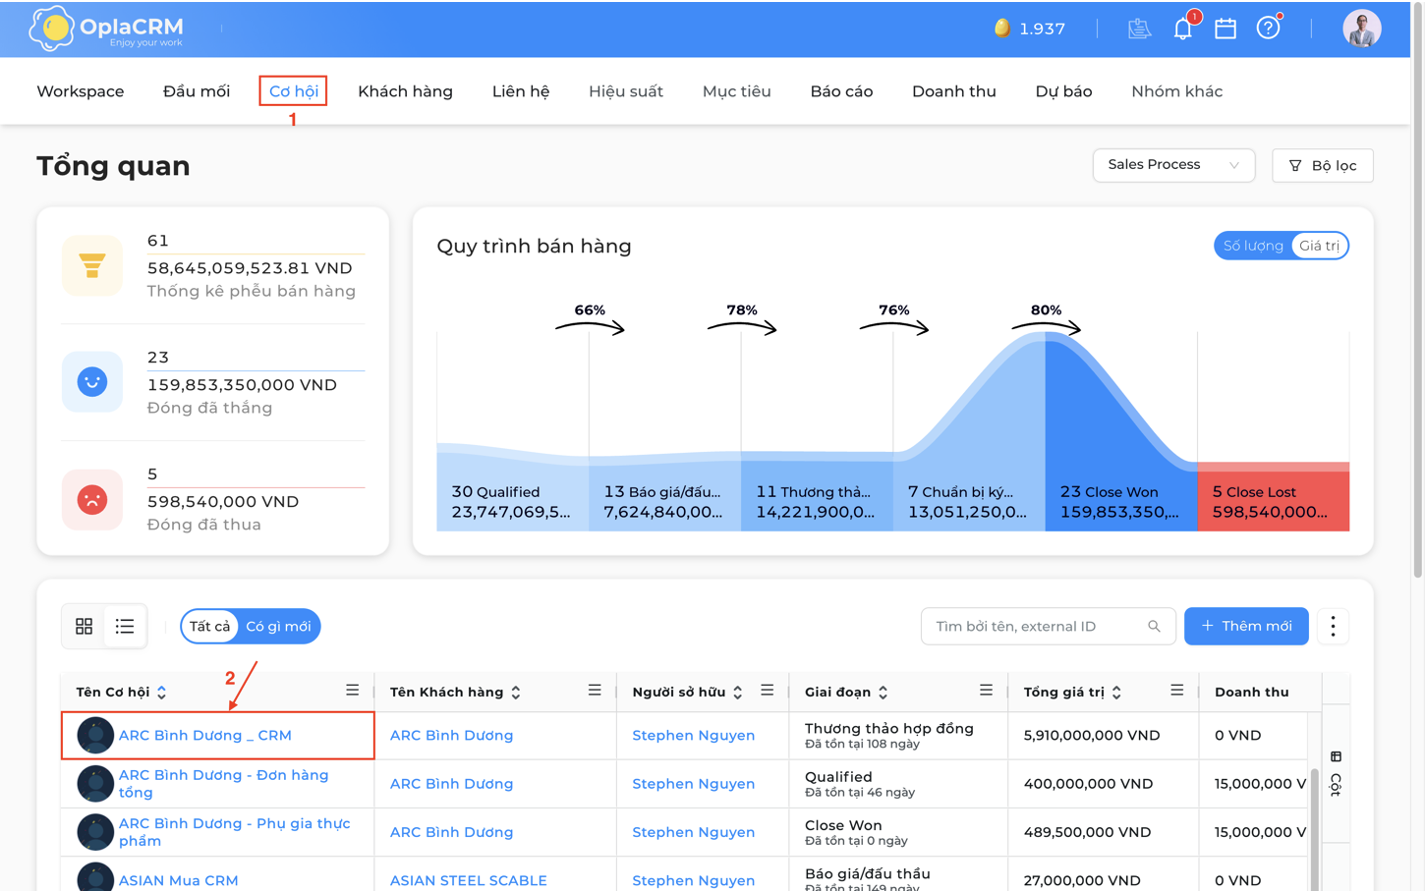The image size is (1426, 896).
Task: Open the Hiệu suất tab
Action: coord(626,91)
